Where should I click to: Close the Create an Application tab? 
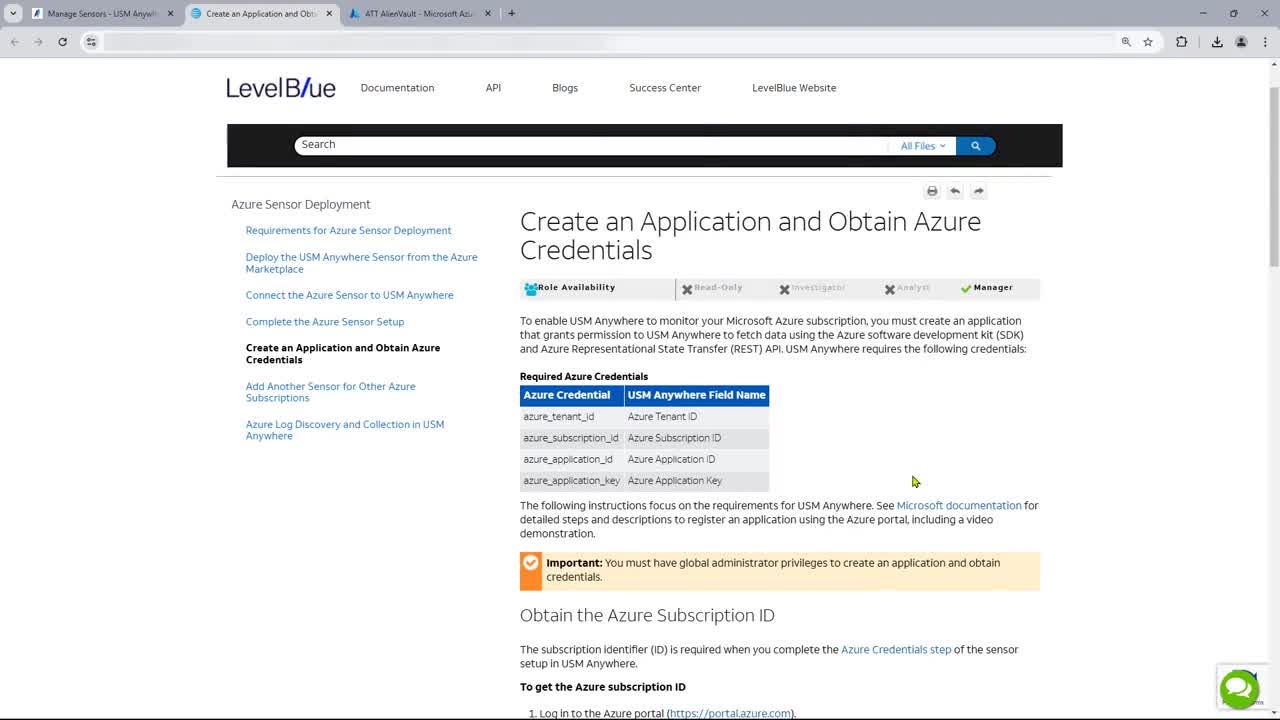point(329,14)
